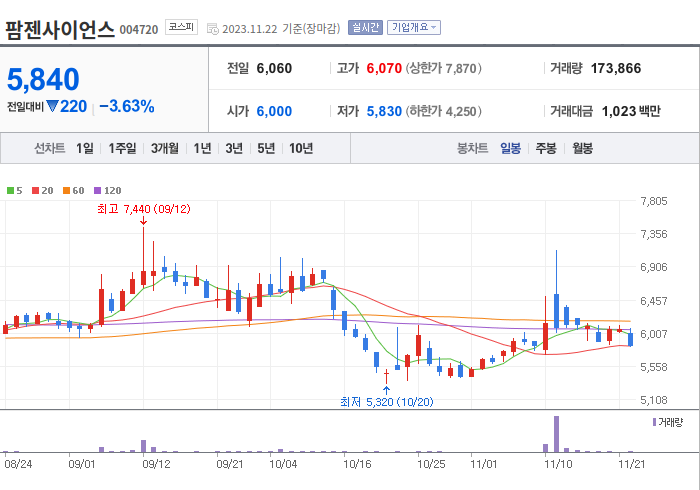Click the red arrow under the 최고 label

pyautogui.click(x=143, y=221)
